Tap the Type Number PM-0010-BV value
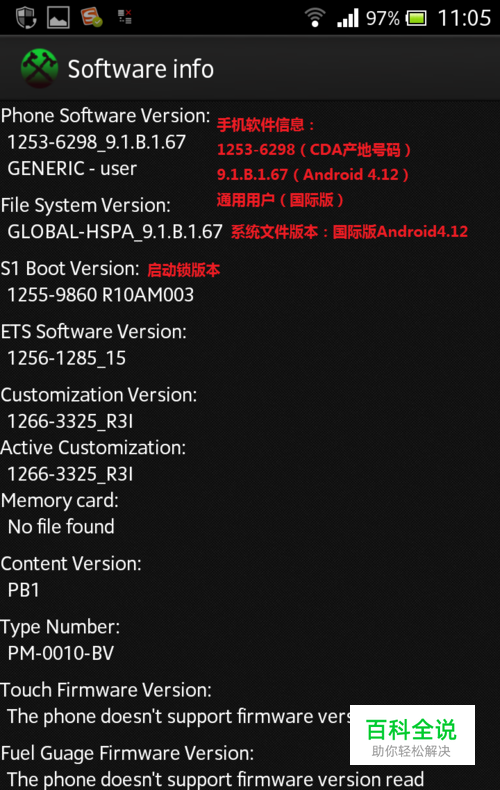The width and height of the screenshot is (500, 790). pyautogui.click(x=60, y=653)
